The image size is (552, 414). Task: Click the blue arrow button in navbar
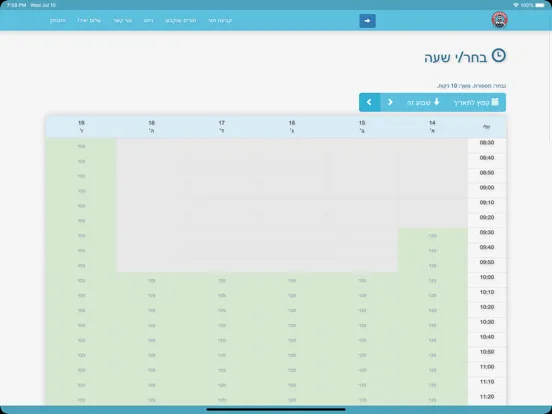(367, 21)
